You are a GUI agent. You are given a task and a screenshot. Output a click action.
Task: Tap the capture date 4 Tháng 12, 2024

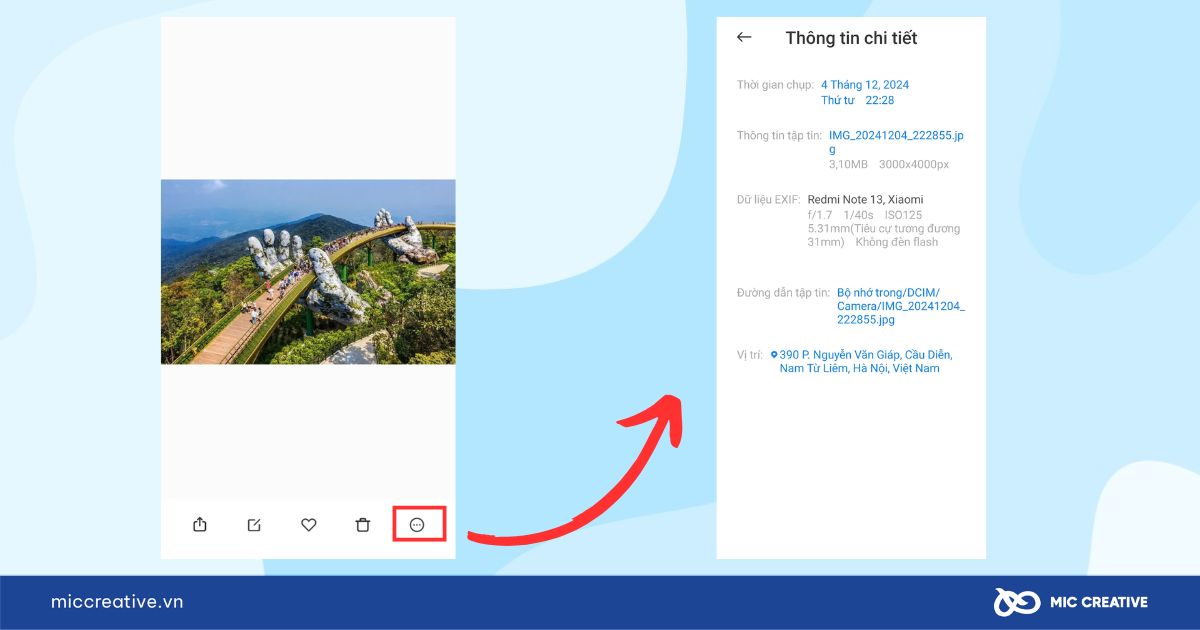tap(865, 85)
